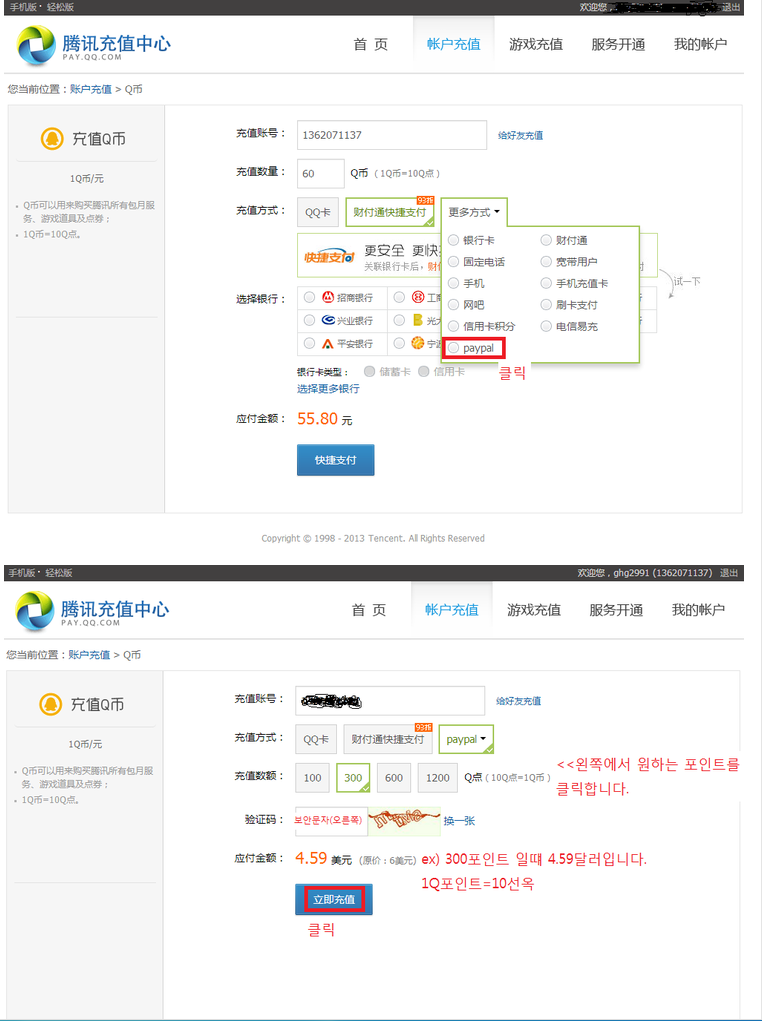The height and width of the screenshot is (1021, 762).
Task: Open the paypal payment method dropdown
Action: tap(466, 740)
